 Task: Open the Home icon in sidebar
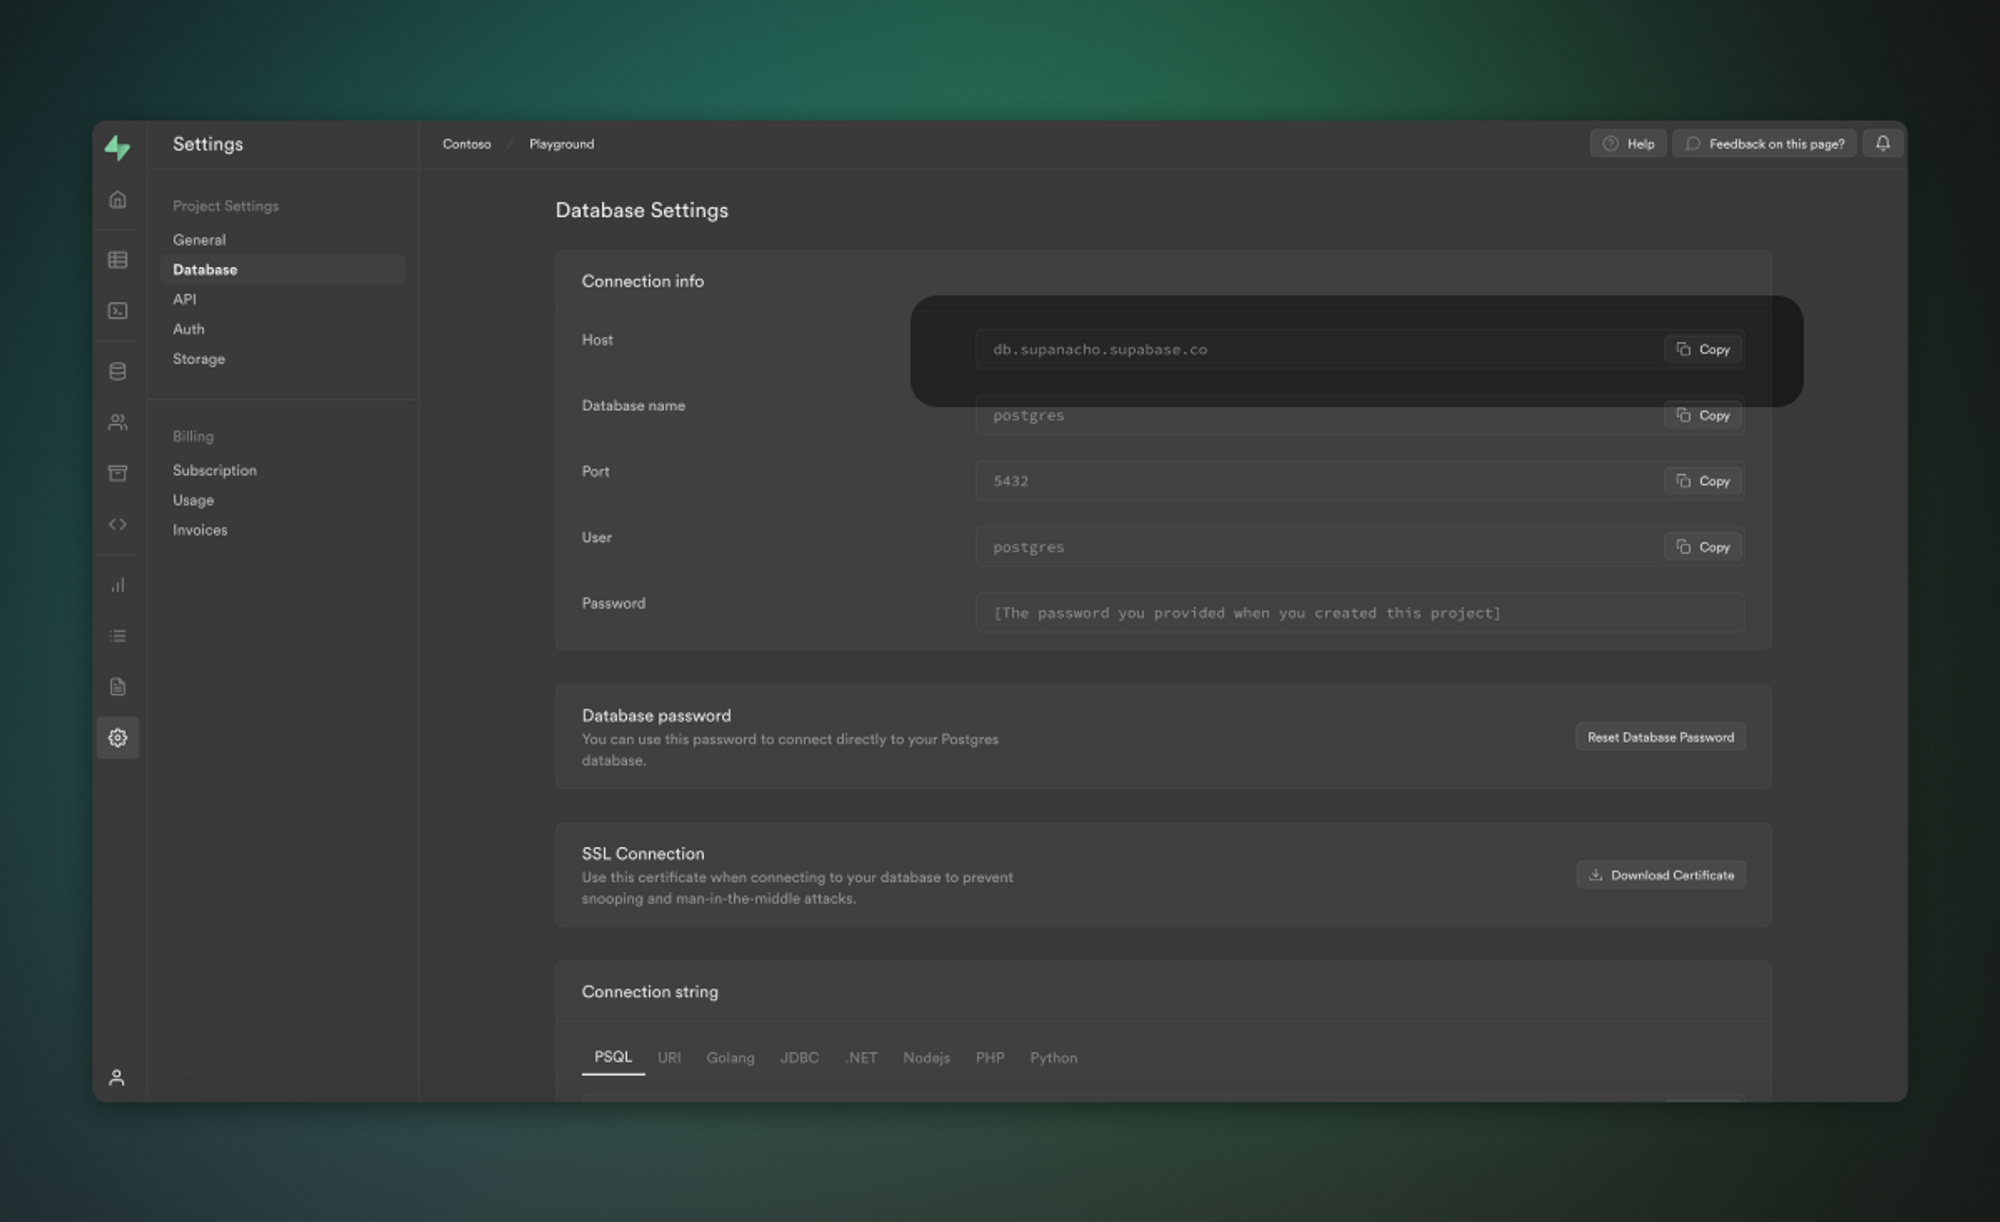117,200
